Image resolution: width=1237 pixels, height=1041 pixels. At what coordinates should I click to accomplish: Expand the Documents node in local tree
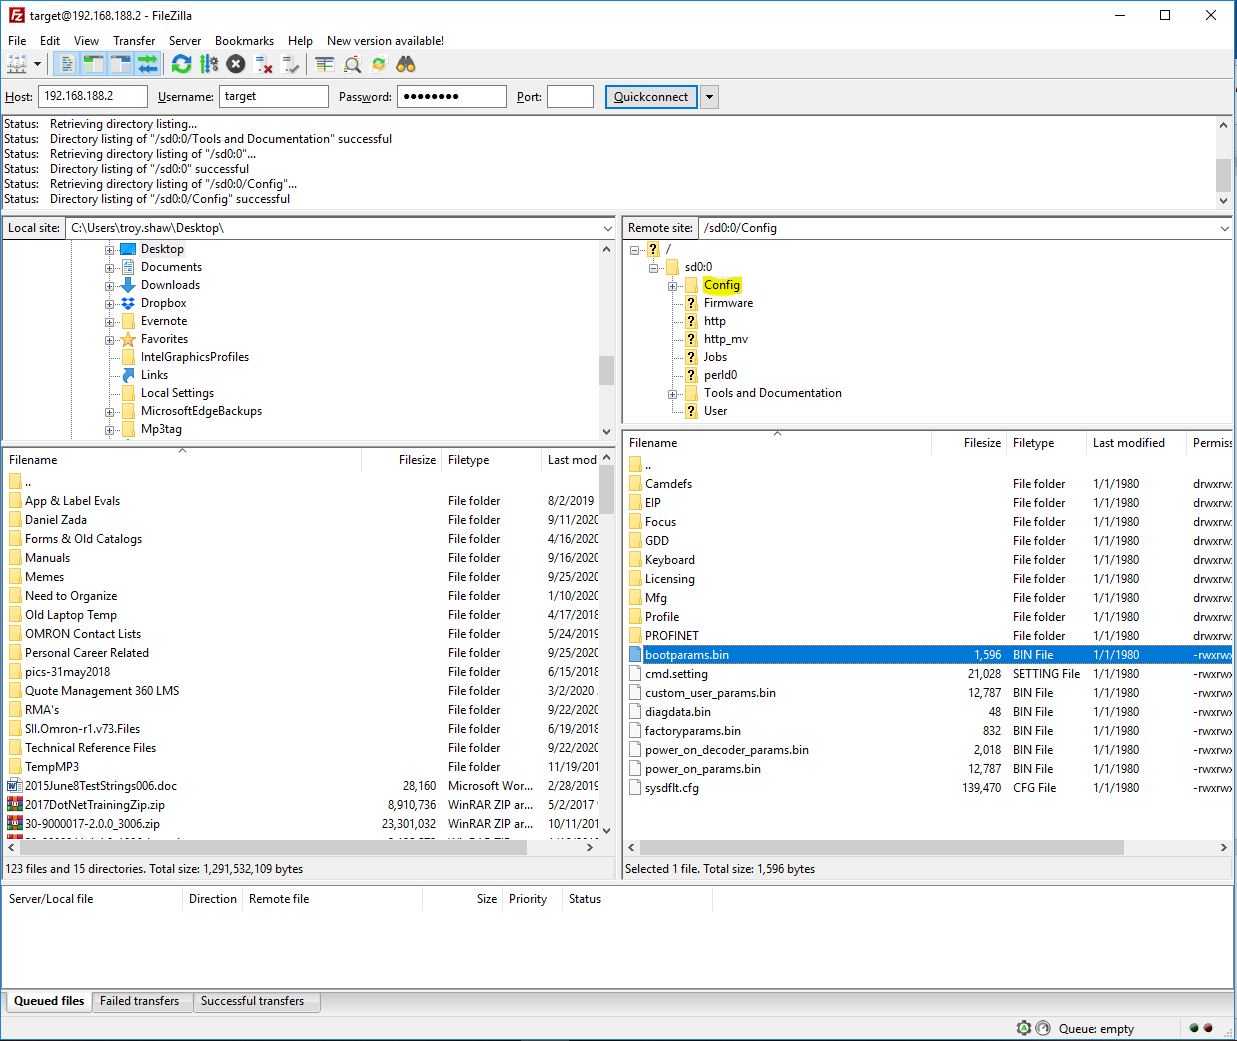pyautogui.click(x=109, y=268)
